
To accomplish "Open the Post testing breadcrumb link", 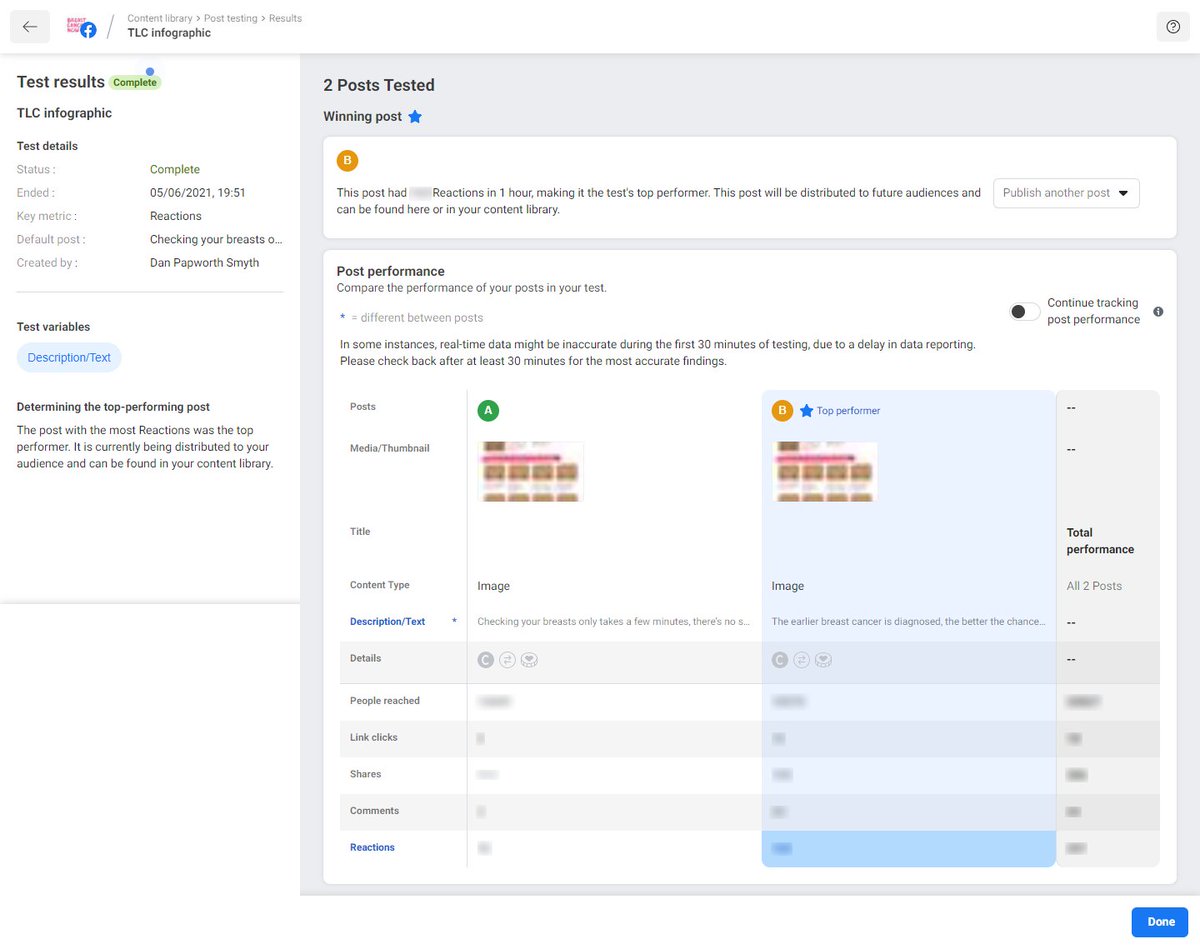I will (229, 17).
